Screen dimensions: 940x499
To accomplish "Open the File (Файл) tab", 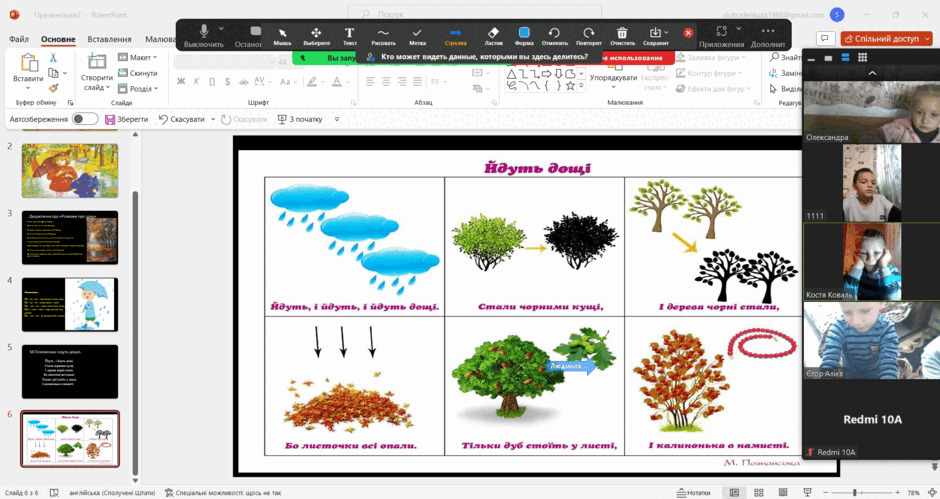I will (19, 39).
